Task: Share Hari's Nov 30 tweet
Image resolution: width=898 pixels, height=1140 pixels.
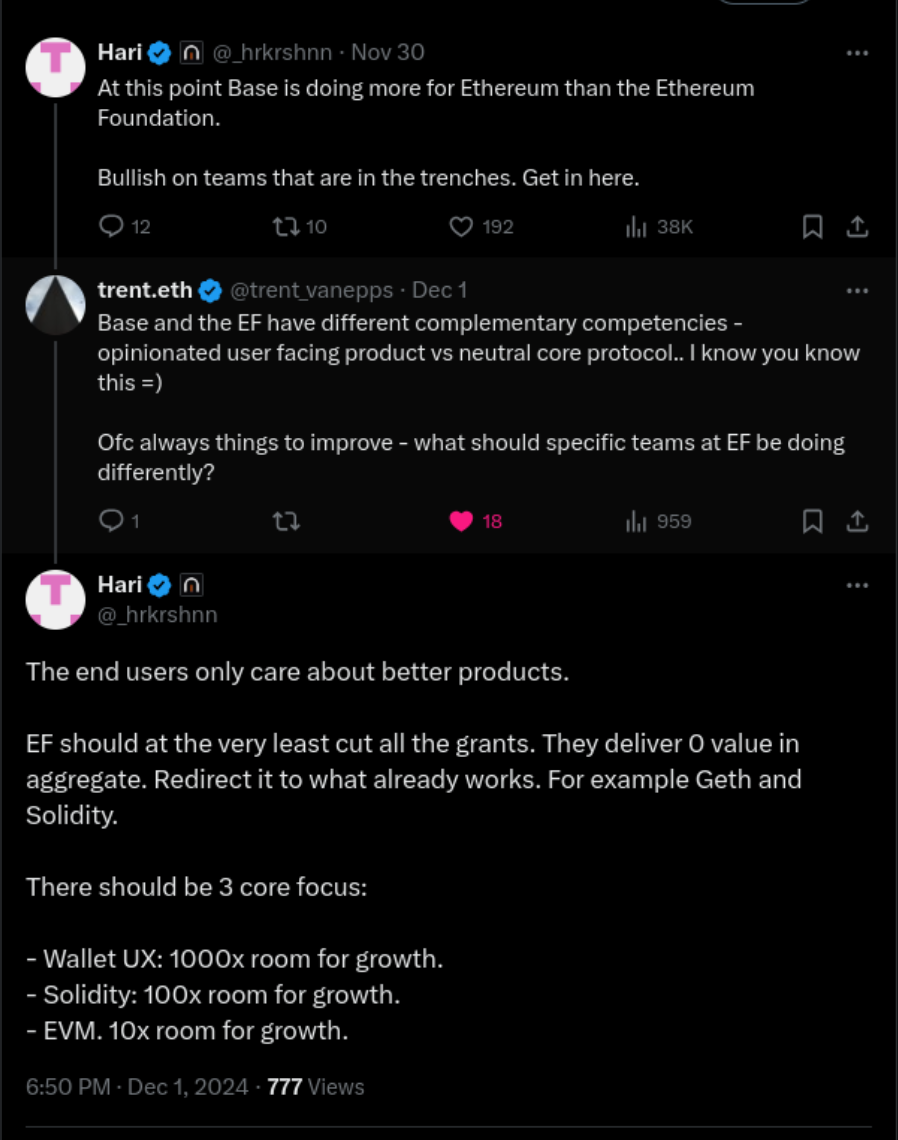Action: (857, 227)
